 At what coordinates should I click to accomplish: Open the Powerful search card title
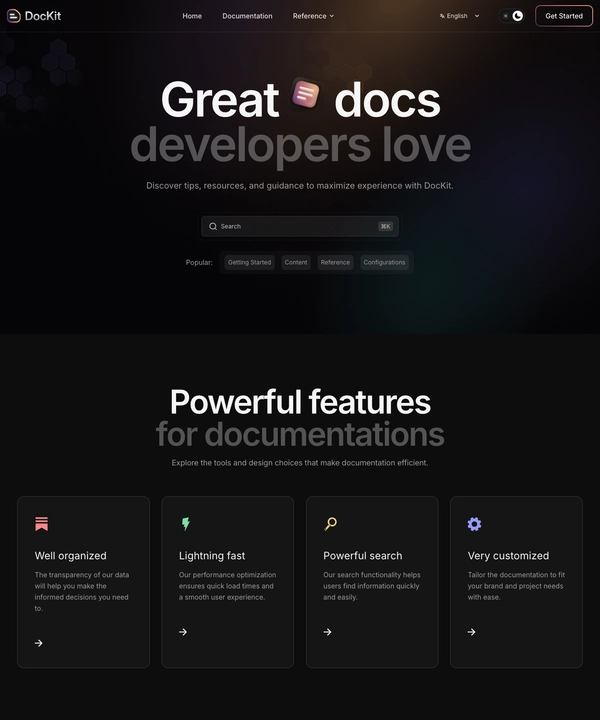click(x=362, y=556)
